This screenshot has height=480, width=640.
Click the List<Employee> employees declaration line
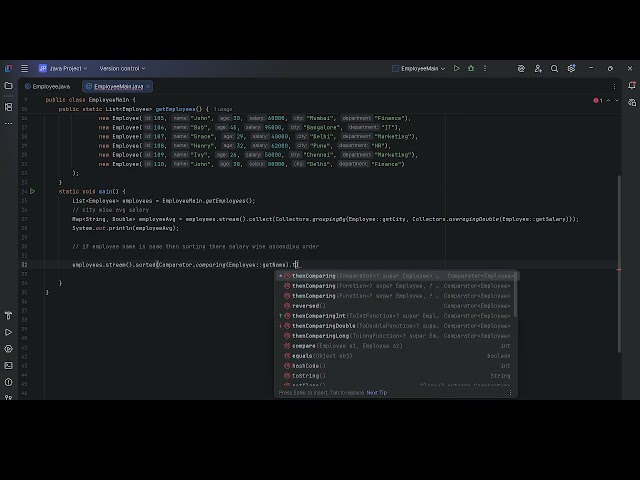click(164, 201)
